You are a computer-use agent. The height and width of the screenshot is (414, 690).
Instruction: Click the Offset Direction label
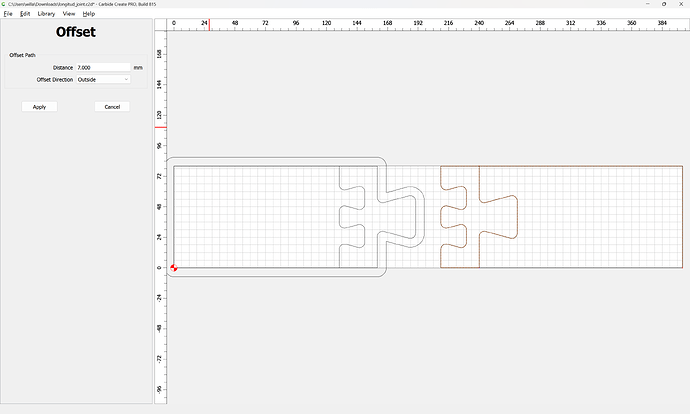(55, 80)
